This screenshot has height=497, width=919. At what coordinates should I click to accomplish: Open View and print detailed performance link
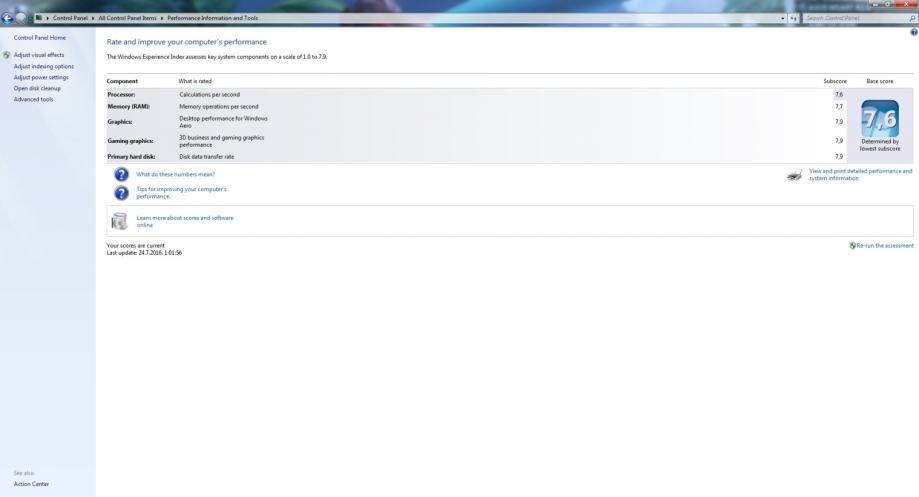point(860,175)
